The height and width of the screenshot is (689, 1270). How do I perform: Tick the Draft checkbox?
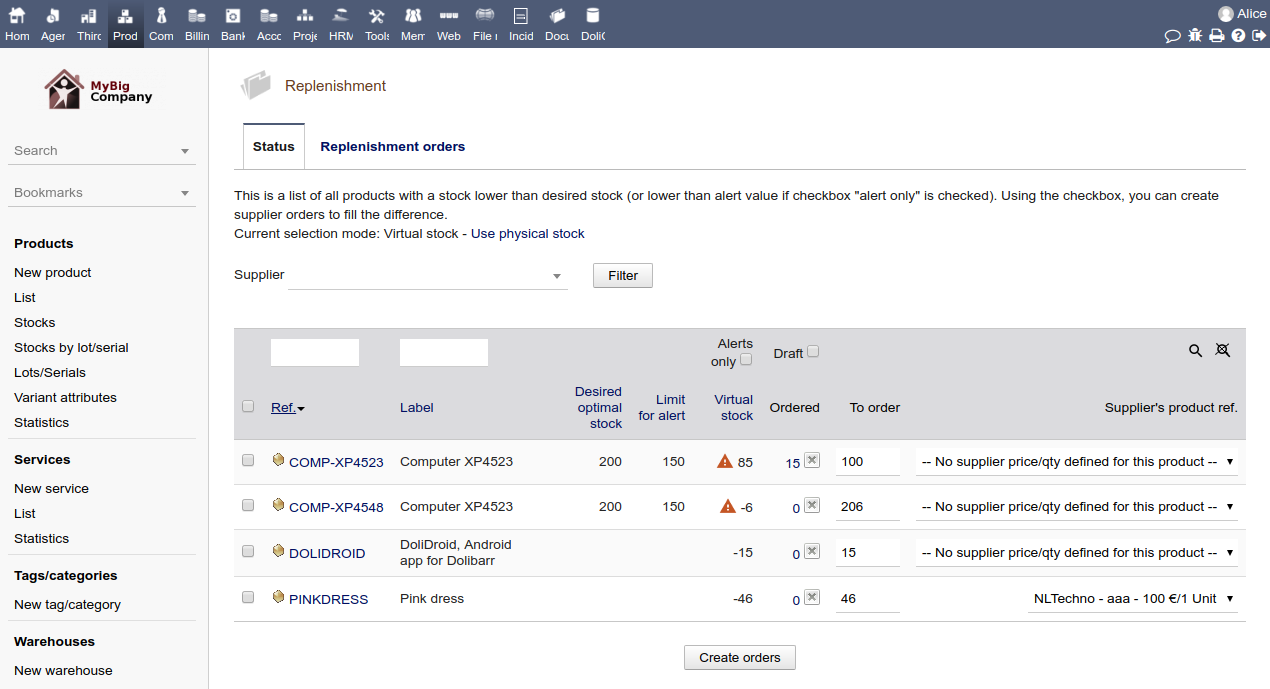pos(813,352)
